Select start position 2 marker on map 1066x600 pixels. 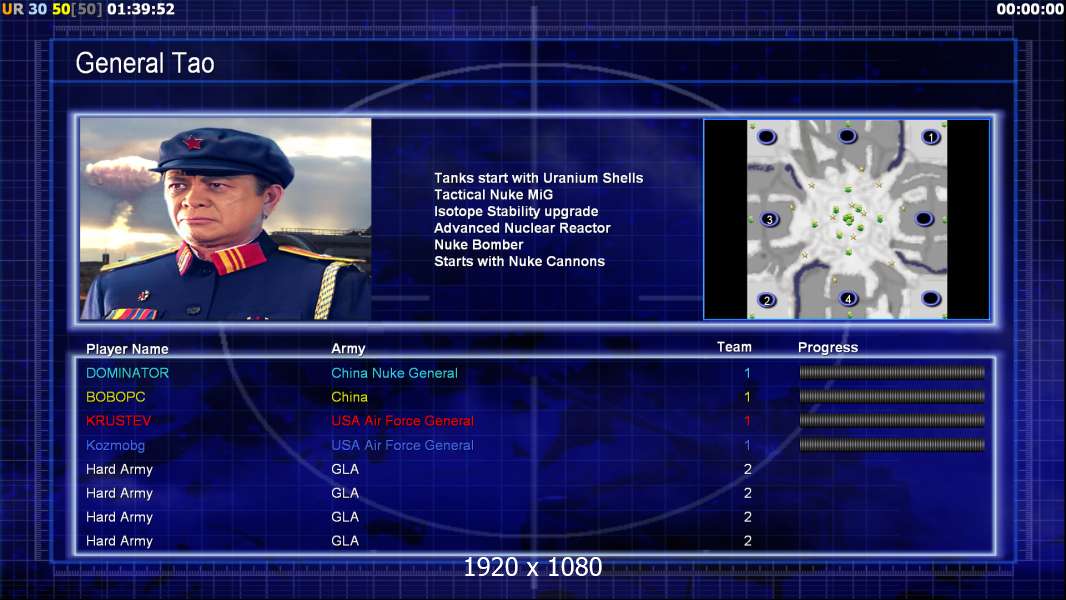[x=767, y=300]
